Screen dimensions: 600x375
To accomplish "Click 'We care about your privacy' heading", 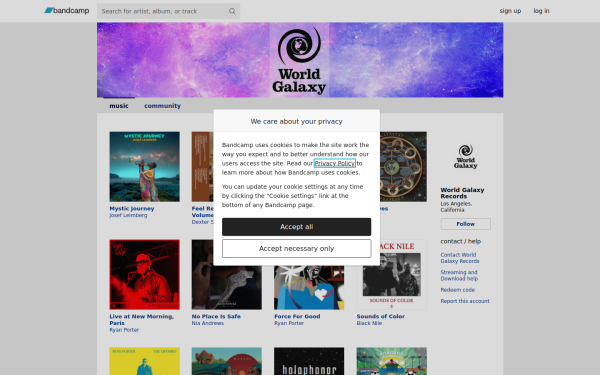I will [x=297, y=122].
